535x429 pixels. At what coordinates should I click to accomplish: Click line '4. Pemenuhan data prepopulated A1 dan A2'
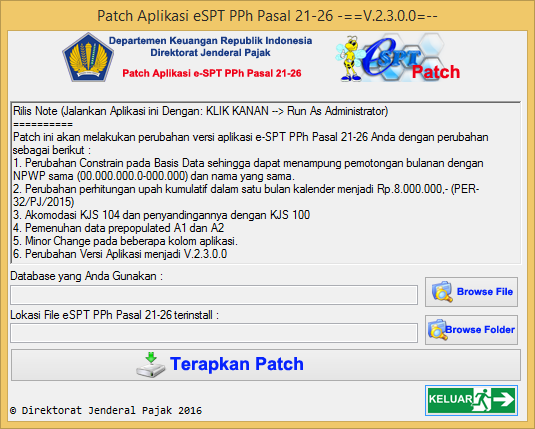[x=118, y=228]
